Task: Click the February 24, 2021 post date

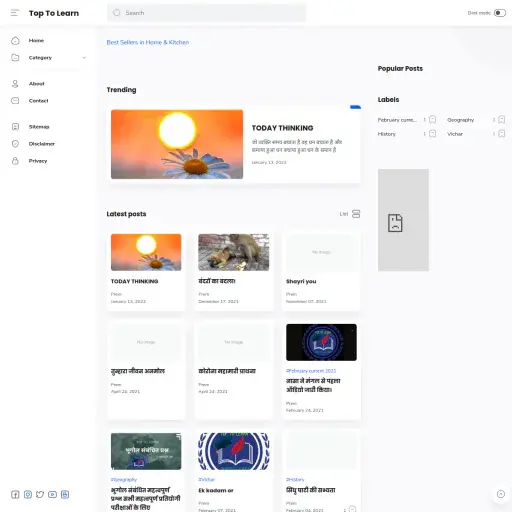Action: tap(305, 410)
